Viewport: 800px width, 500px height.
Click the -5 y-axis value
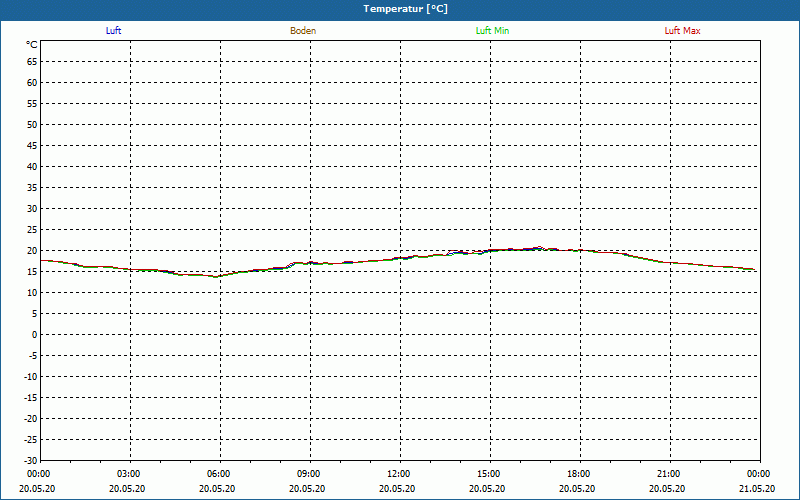(x=33, y=356)
